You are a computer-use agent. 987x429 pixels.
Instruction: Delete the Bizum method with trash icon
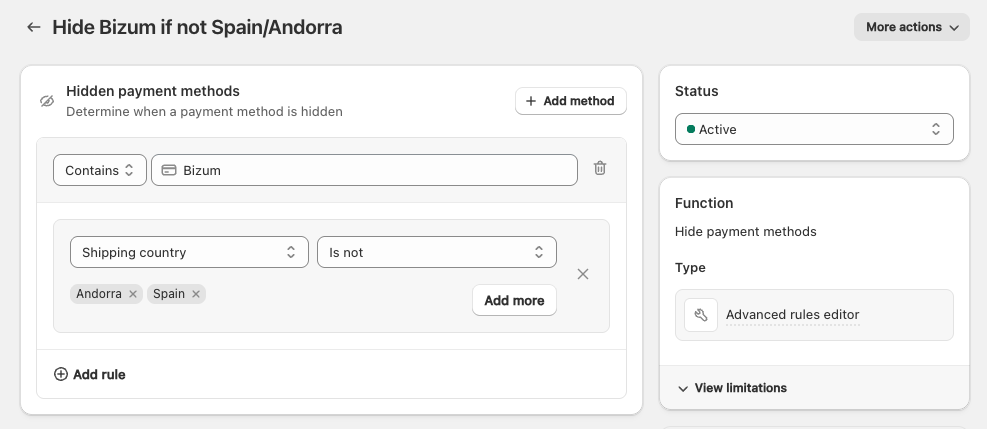tap(600, 169)
